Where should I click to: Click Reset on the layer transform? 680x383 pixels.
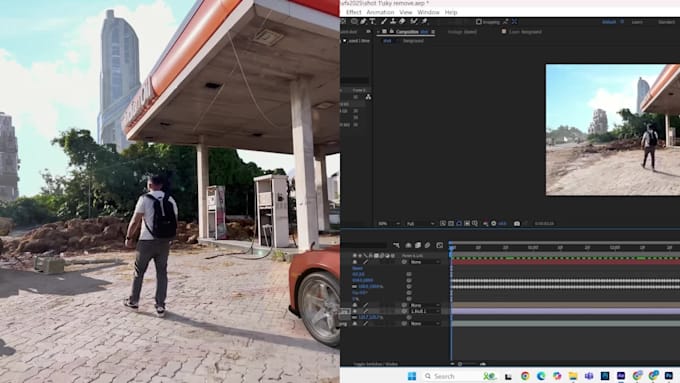pyautogui.click(x=357, y=268)
